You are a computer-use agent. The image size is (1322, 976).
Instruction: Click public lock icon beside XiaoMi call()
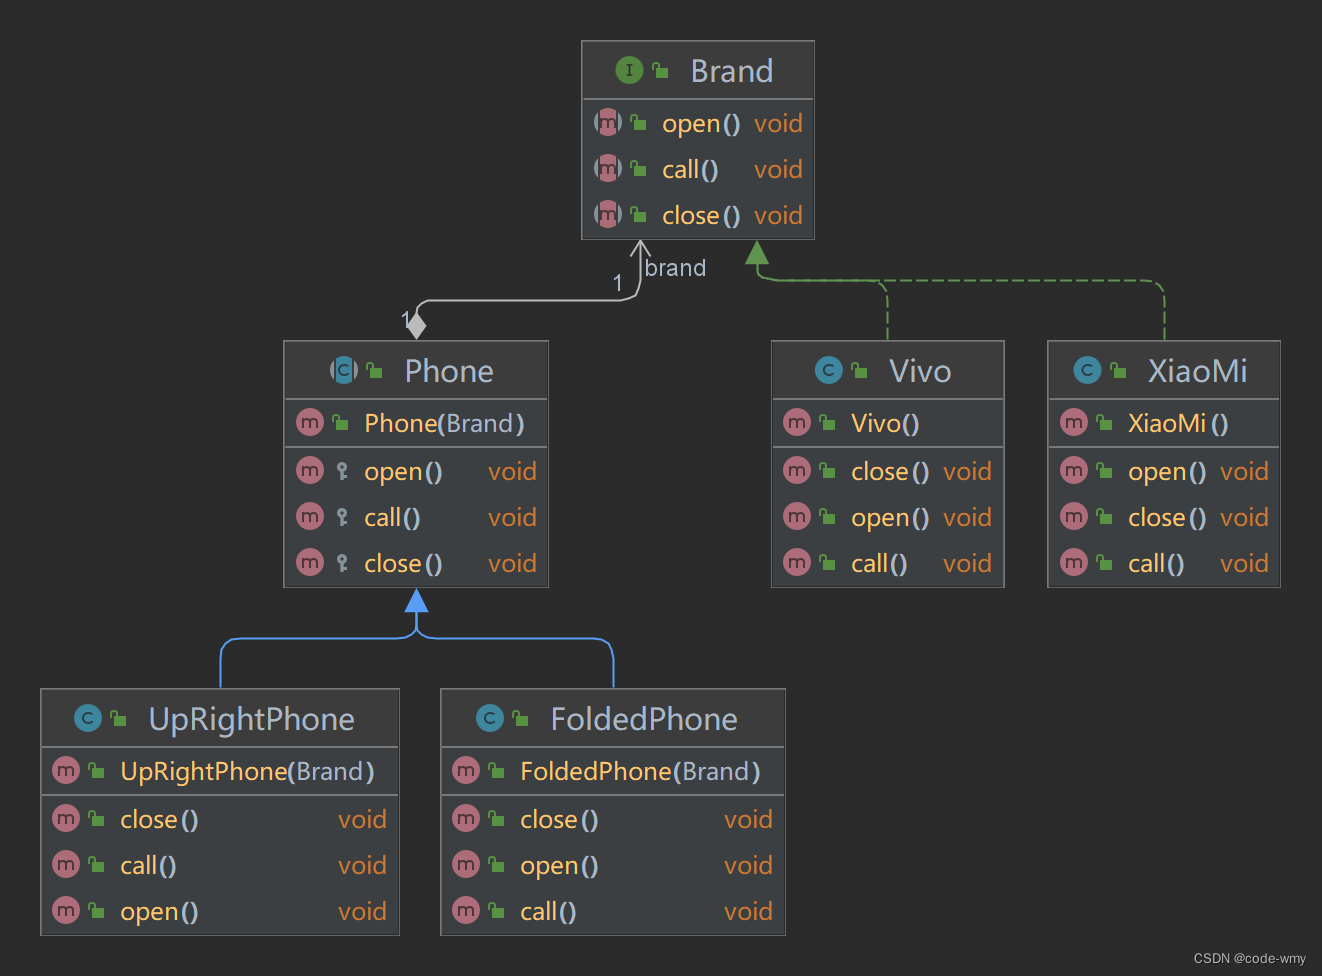[1105, 562]
